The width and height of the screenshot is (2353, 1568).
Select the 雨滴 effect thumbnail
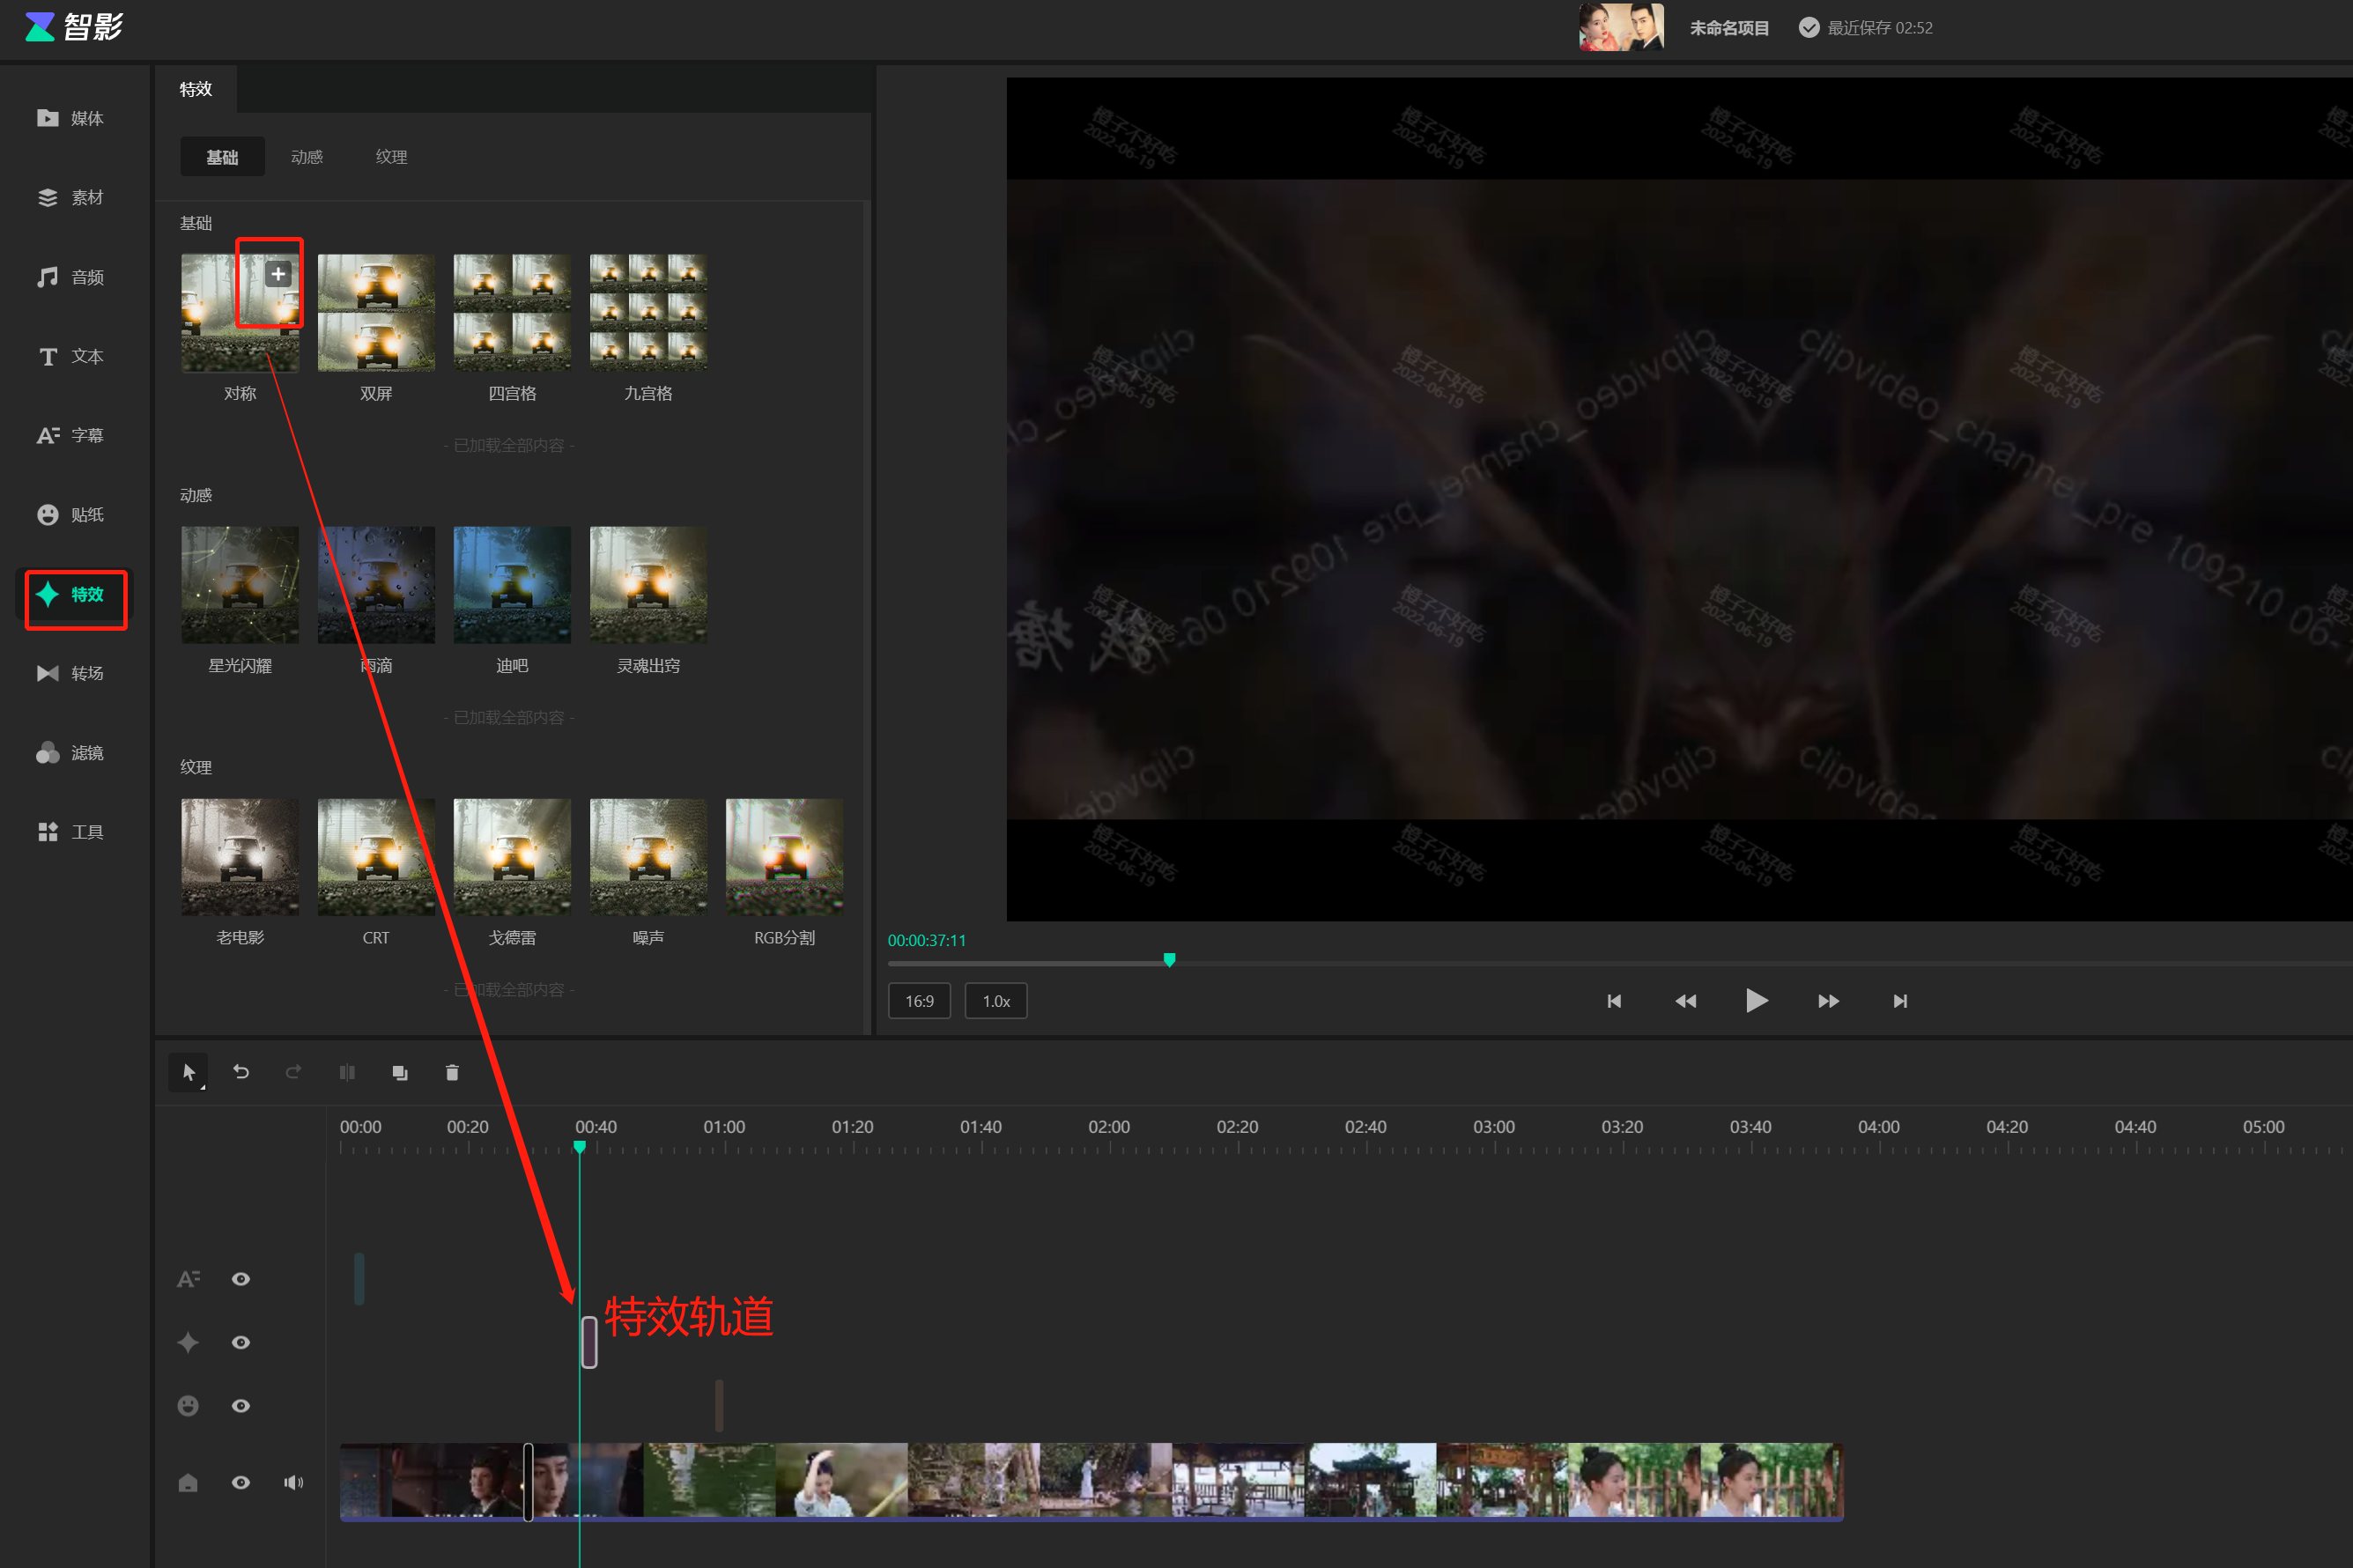(x=376, y=585)
